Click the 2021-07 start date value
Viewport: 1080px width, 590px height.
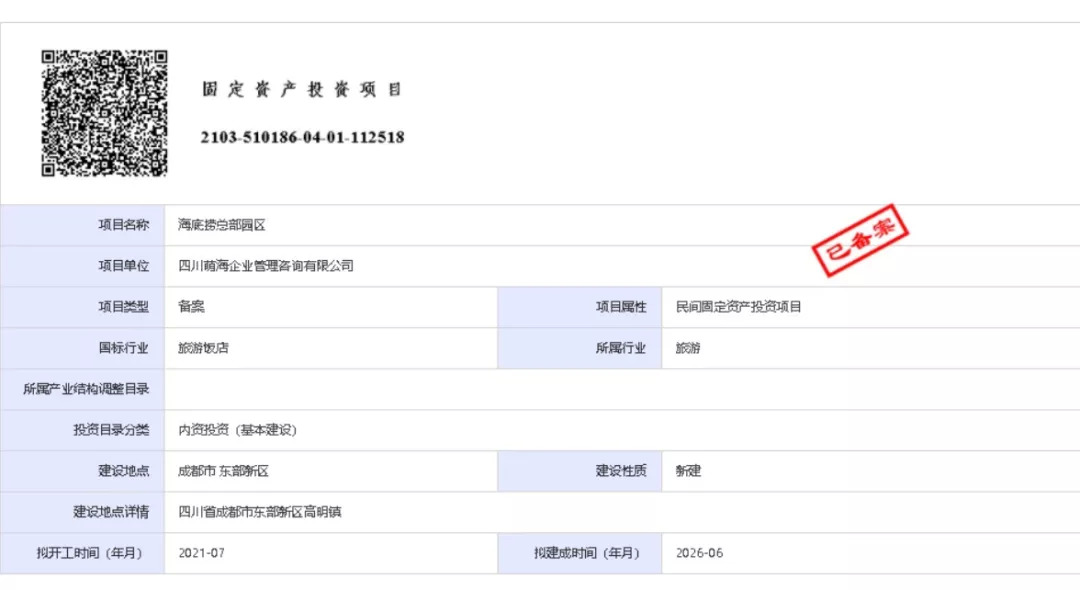coord(202,553)
